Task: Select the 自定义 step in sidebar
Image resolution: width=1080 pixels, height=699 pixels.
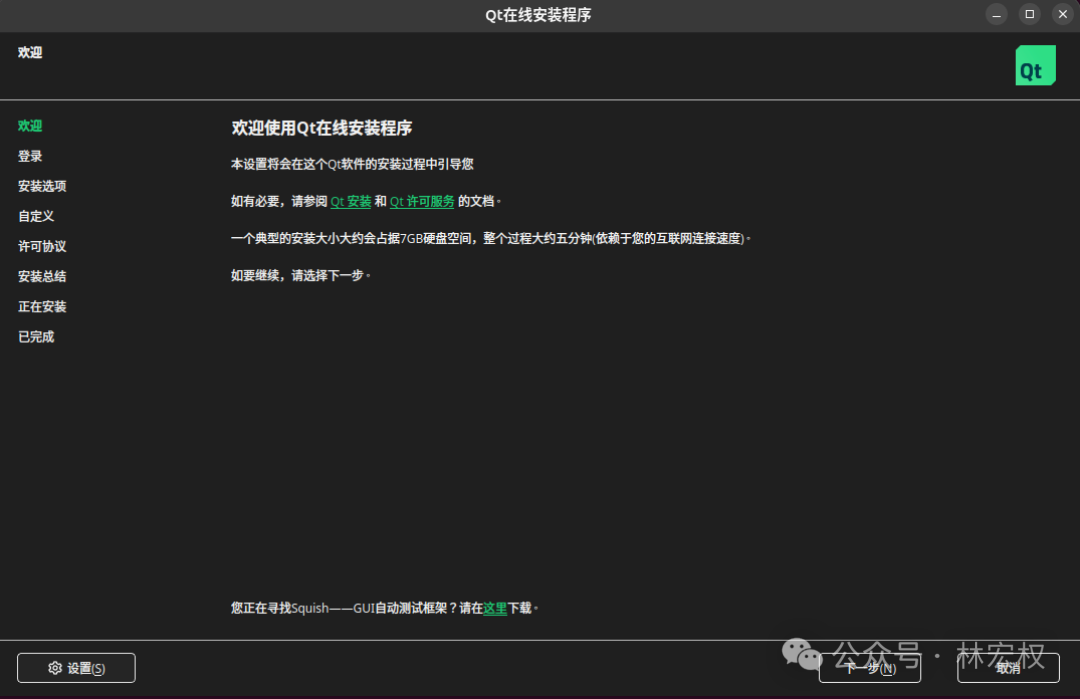Action: coord(36,216)
